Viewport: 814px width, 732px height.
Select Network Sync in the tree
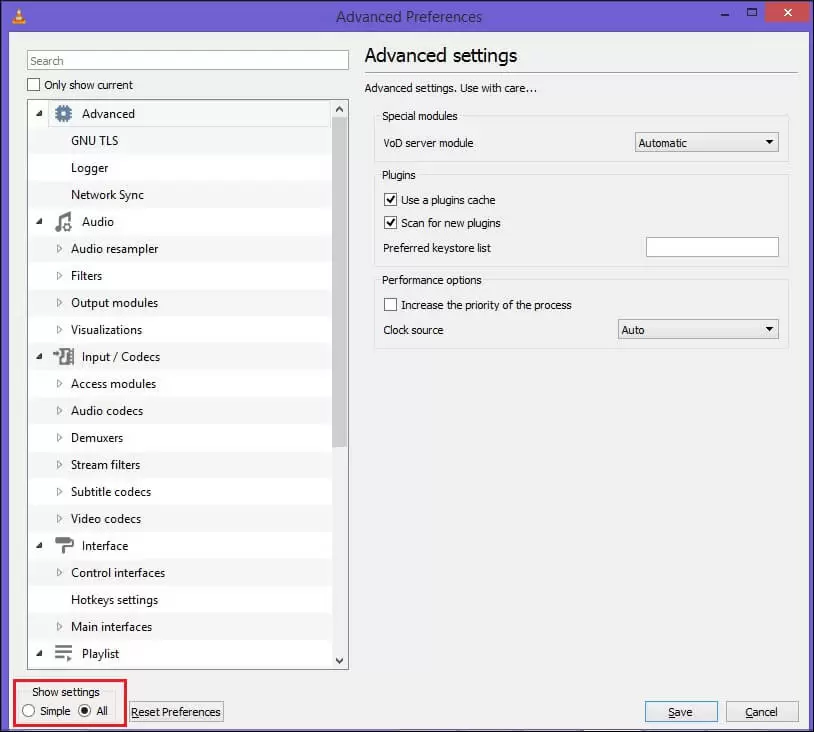coord(107,195)
